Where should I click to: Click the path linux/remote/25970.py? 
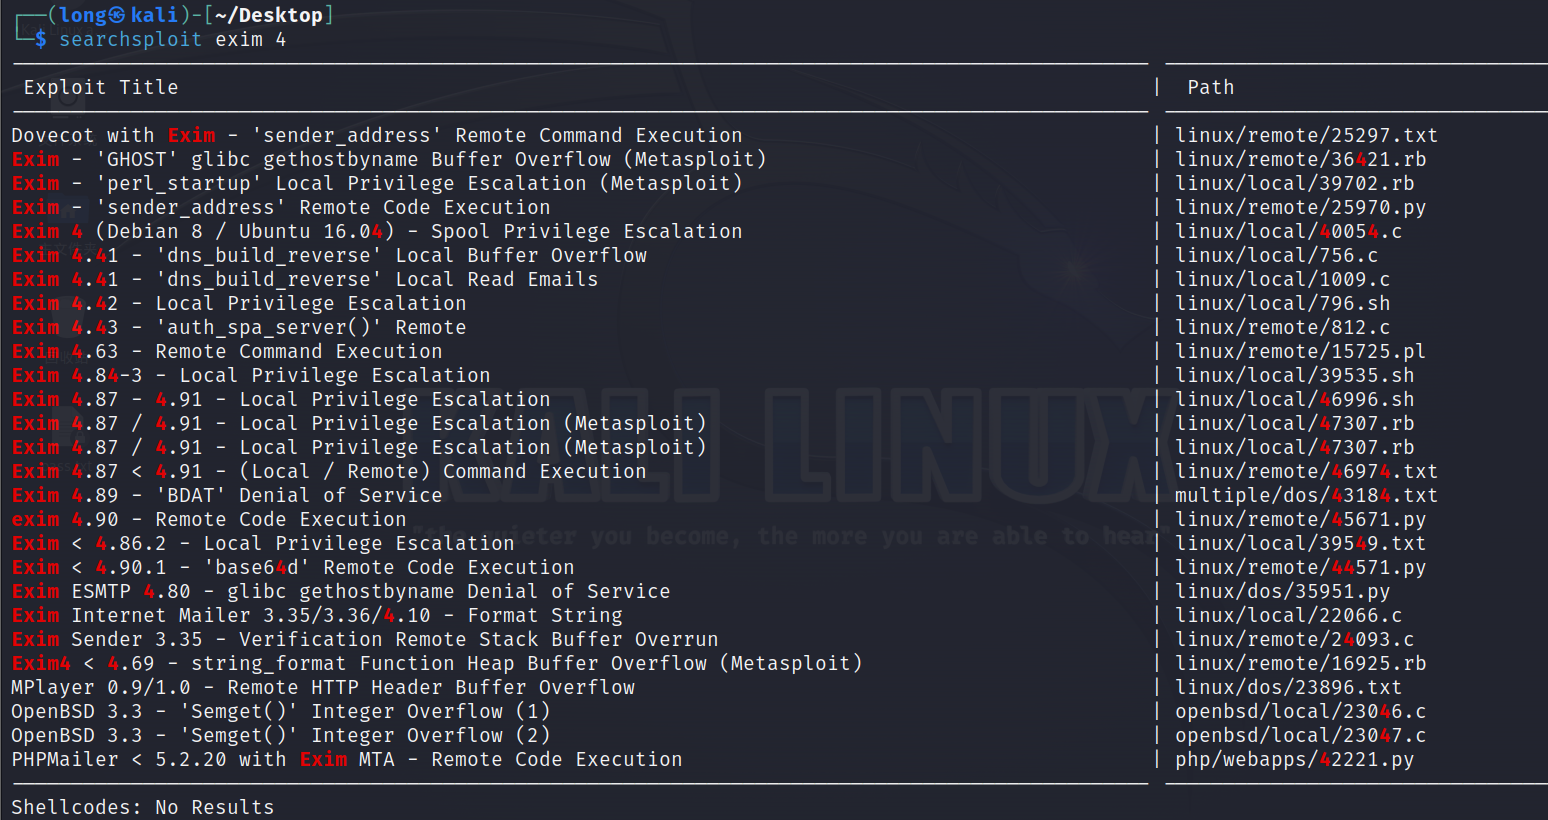point(1301,207)
